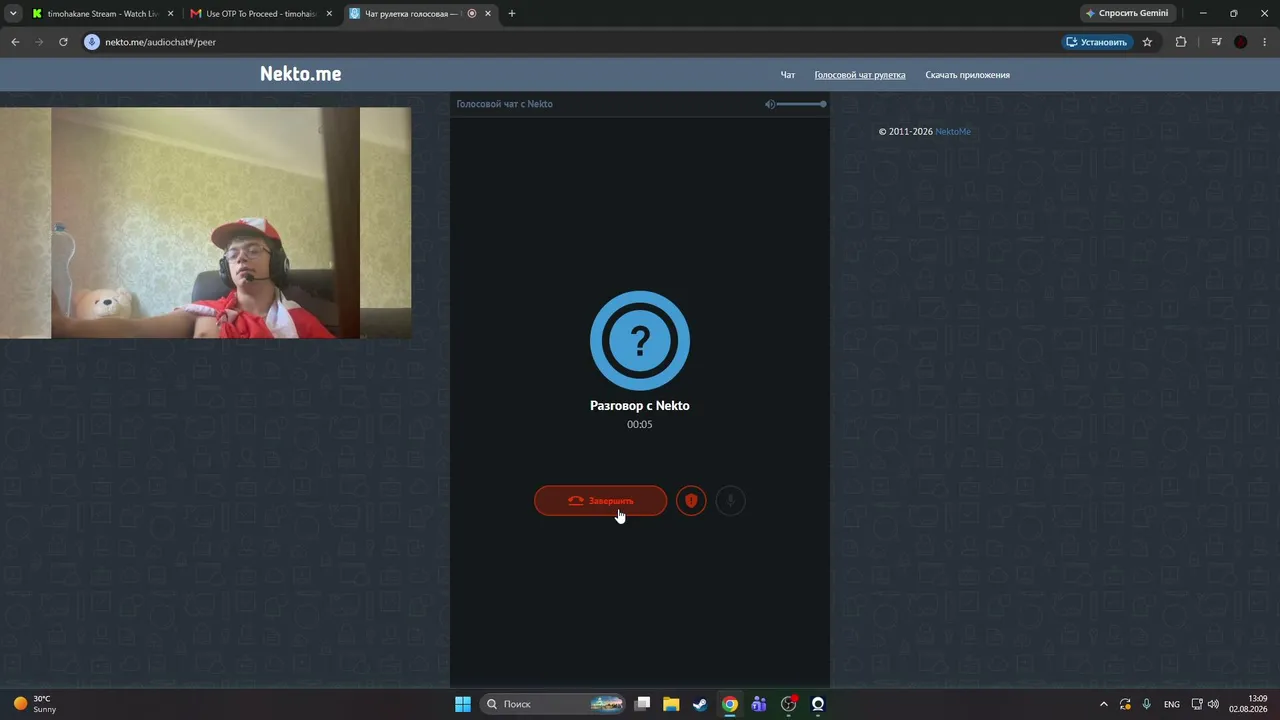Screen dimensions: 1280x720
Task: Open the sound volume tray icon
Action: 1214,704
